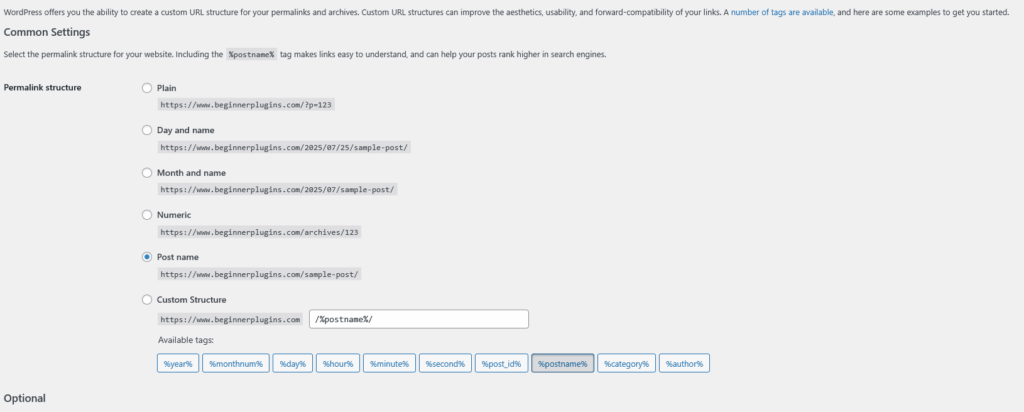Toggle the highlighted %postname% tag button
This screenshot has width=1024, height=412.
coord(563,364)
